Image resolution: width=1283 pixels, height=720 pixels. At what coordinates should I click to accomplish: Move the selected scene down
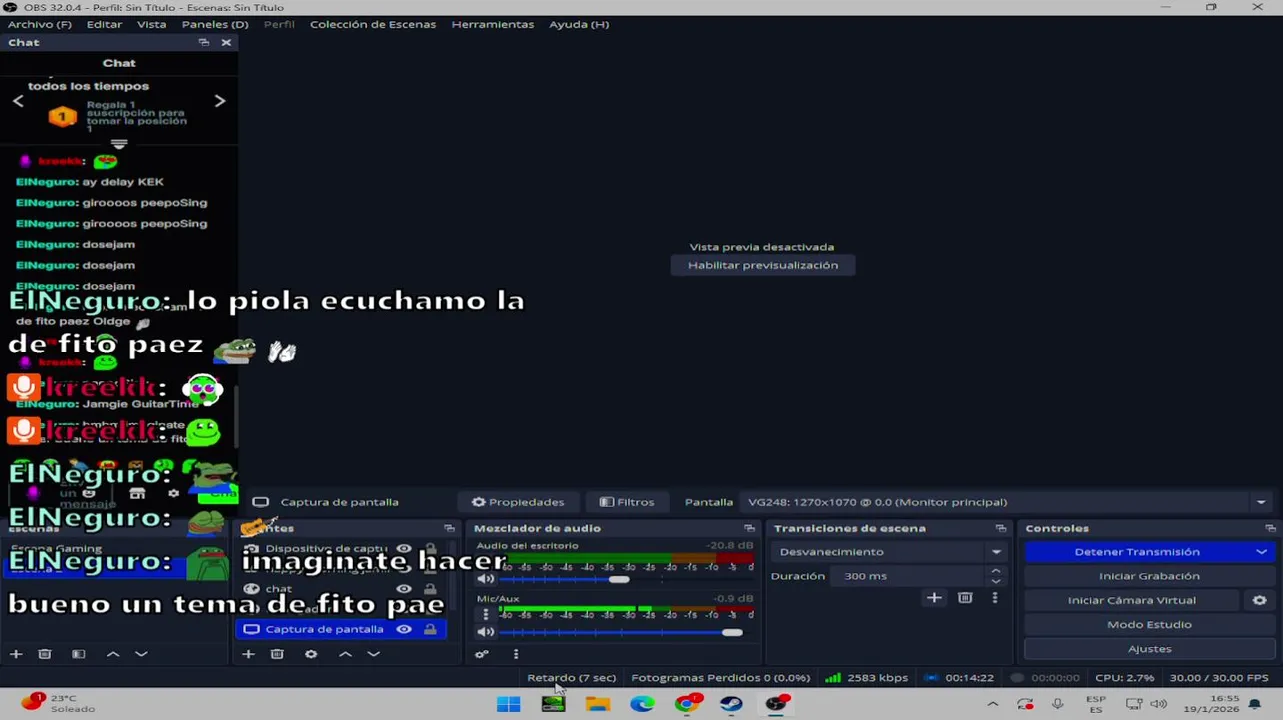coord(141,654)
